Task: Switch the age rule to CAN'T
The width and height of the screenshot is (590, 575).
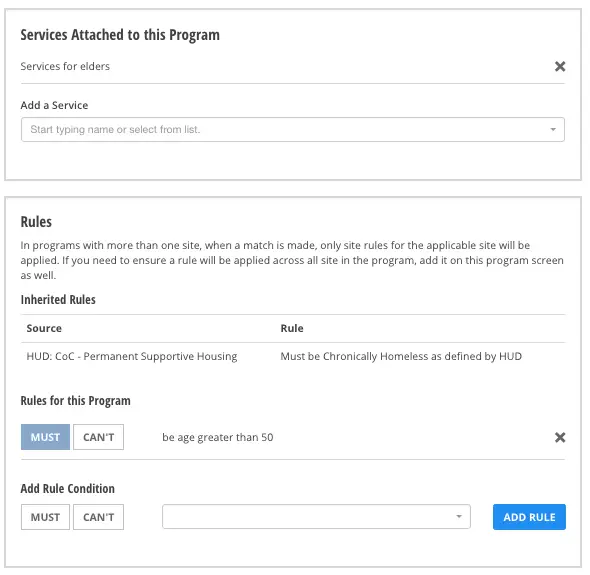Action: pyautogui.click(x=98, y=437)
